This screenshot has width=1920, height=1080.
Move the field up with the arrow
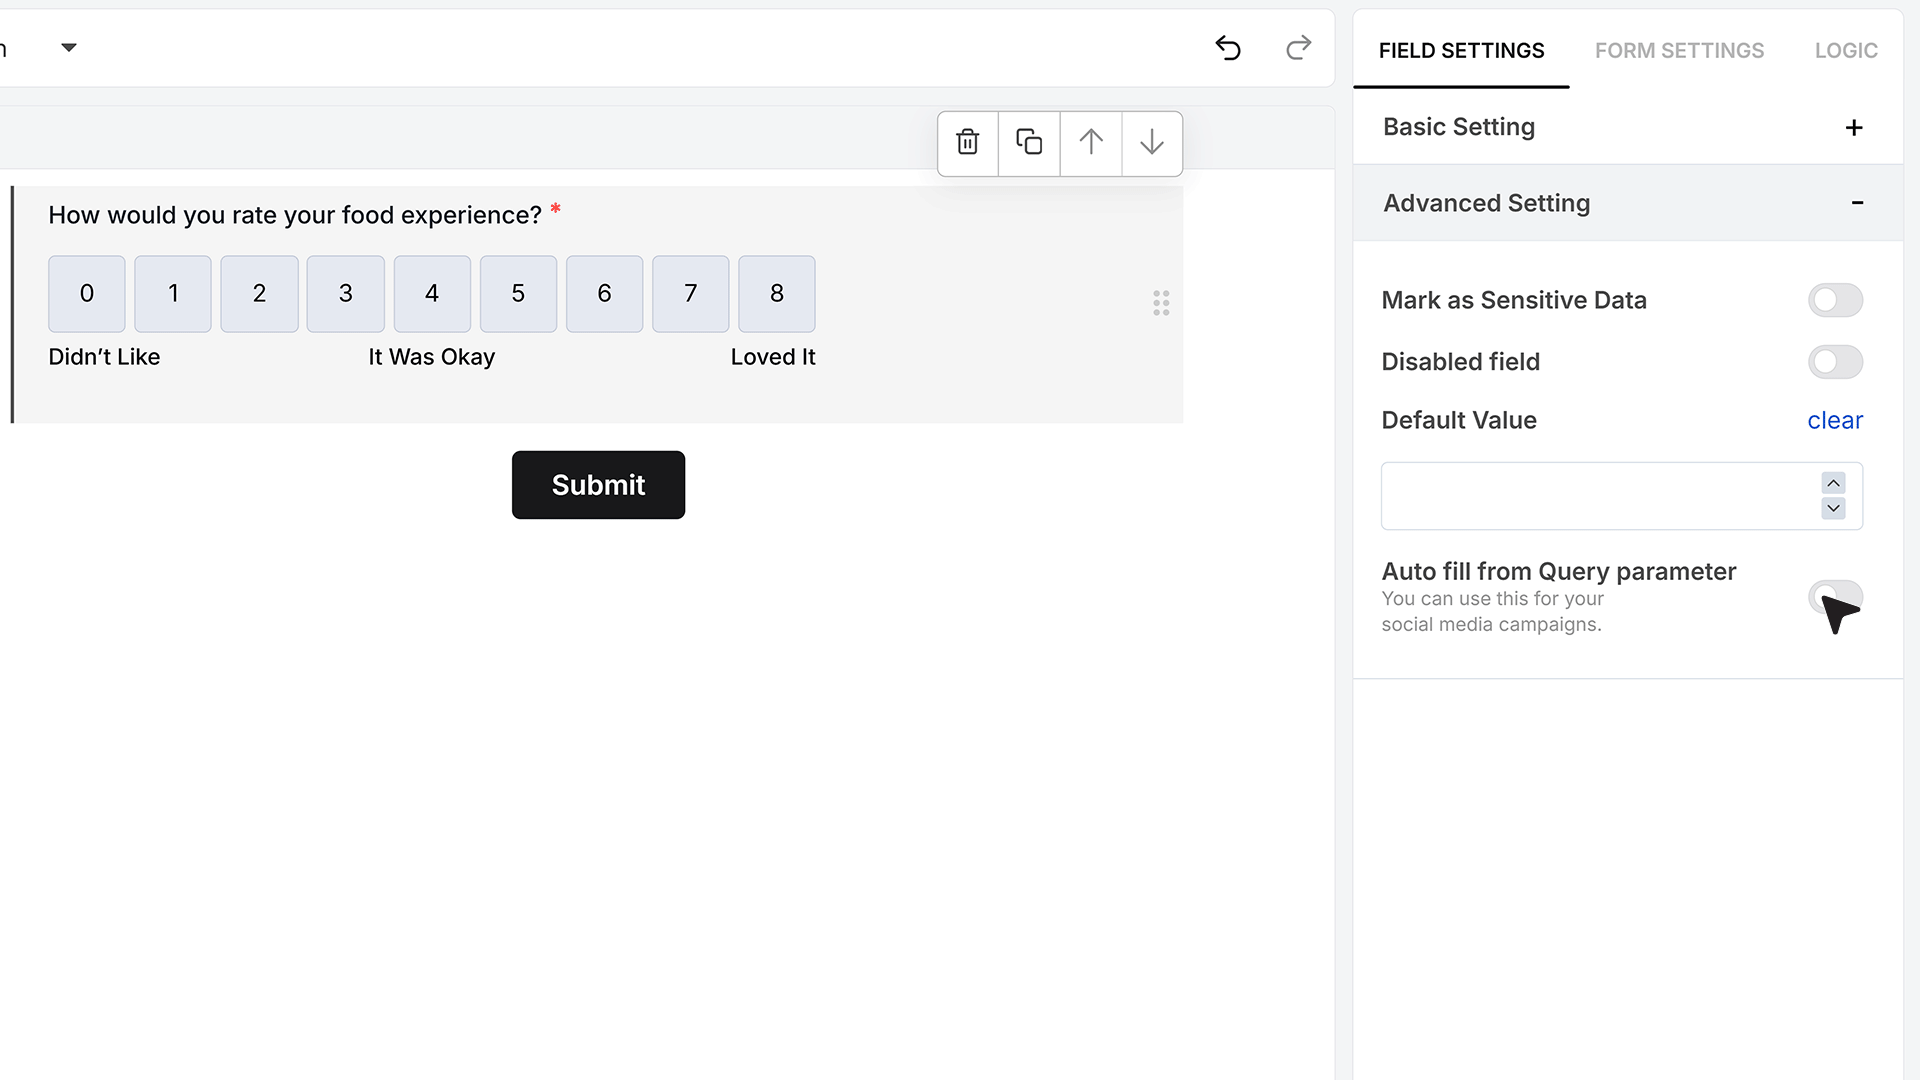tap(1091, 143)
